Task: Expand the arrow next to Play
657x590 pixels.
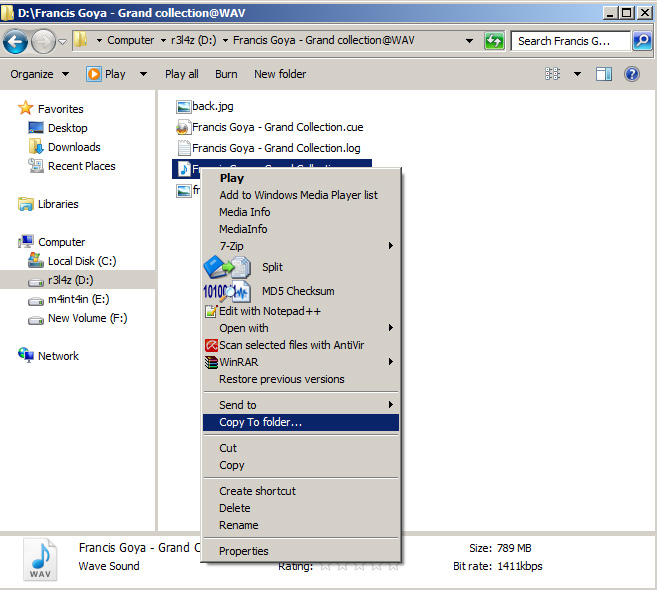Action: (143, 74)
